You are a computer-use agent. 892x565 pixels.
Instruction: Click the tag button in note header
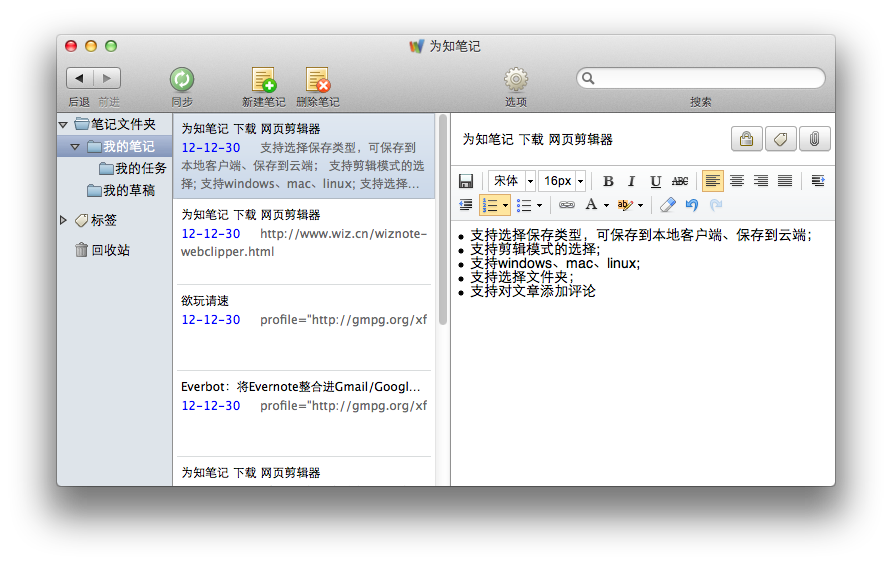[x=780, y=139]
